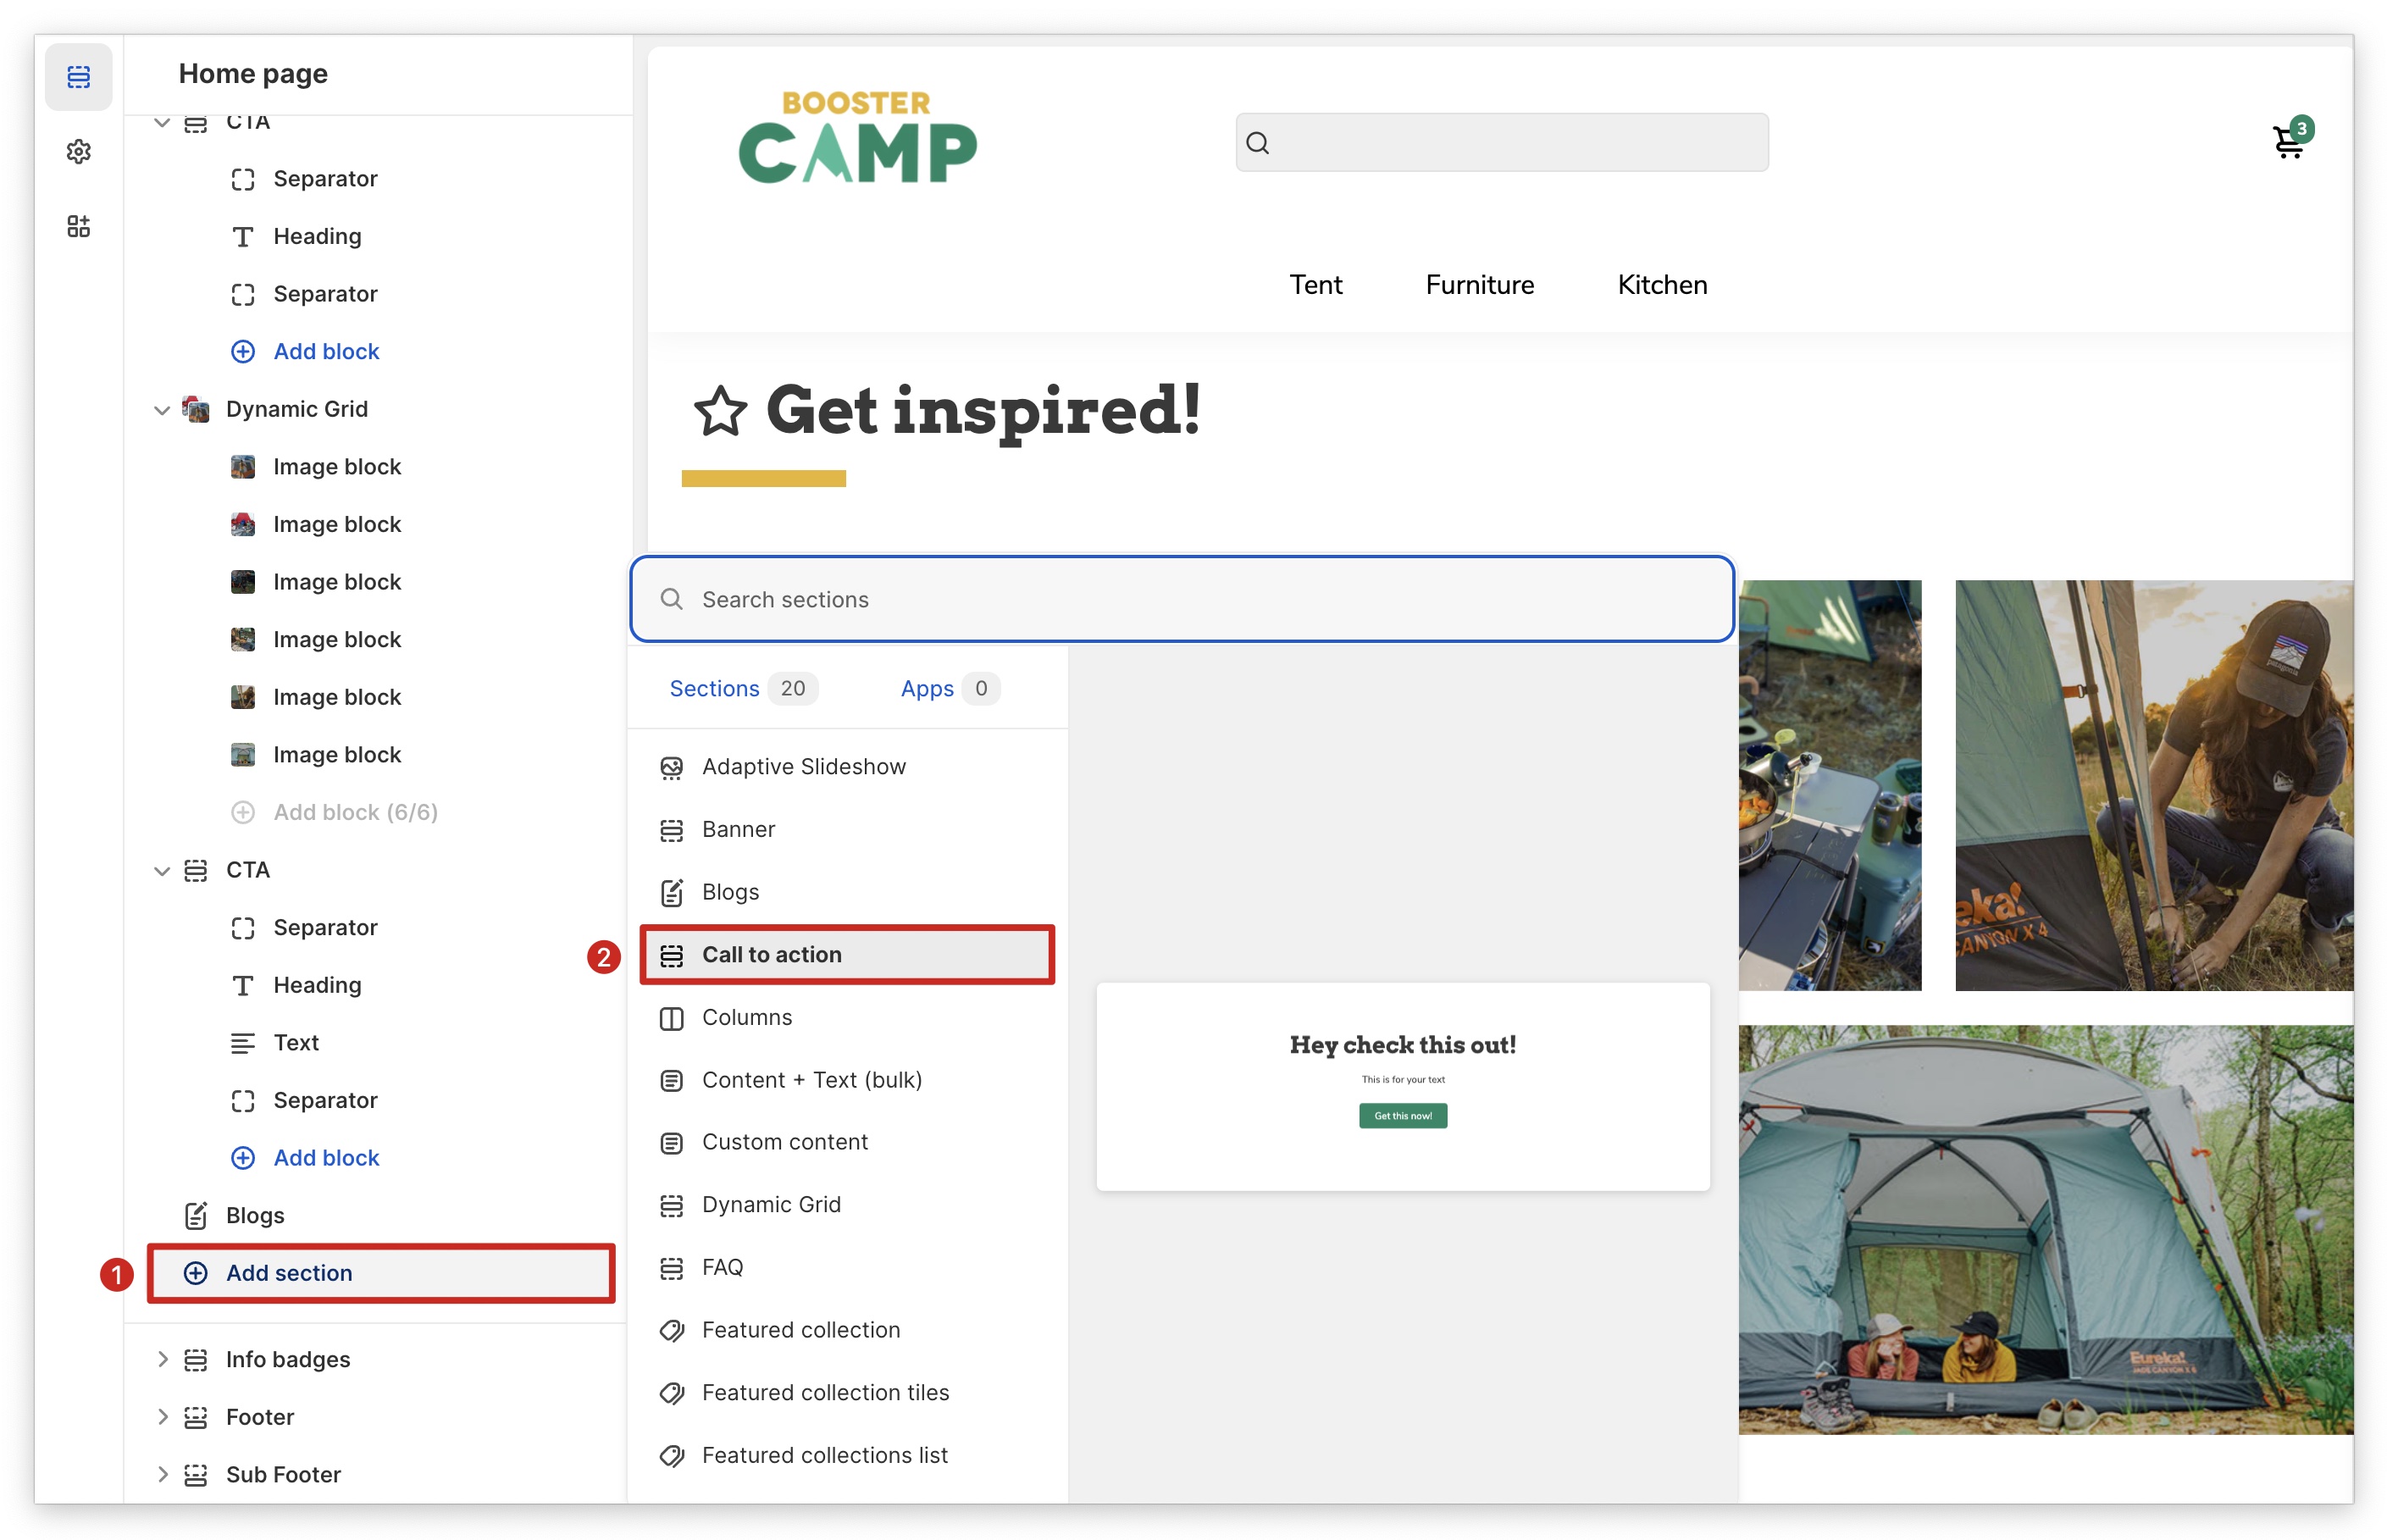Select the sections layout icon in sidebar

pos(78,76)
